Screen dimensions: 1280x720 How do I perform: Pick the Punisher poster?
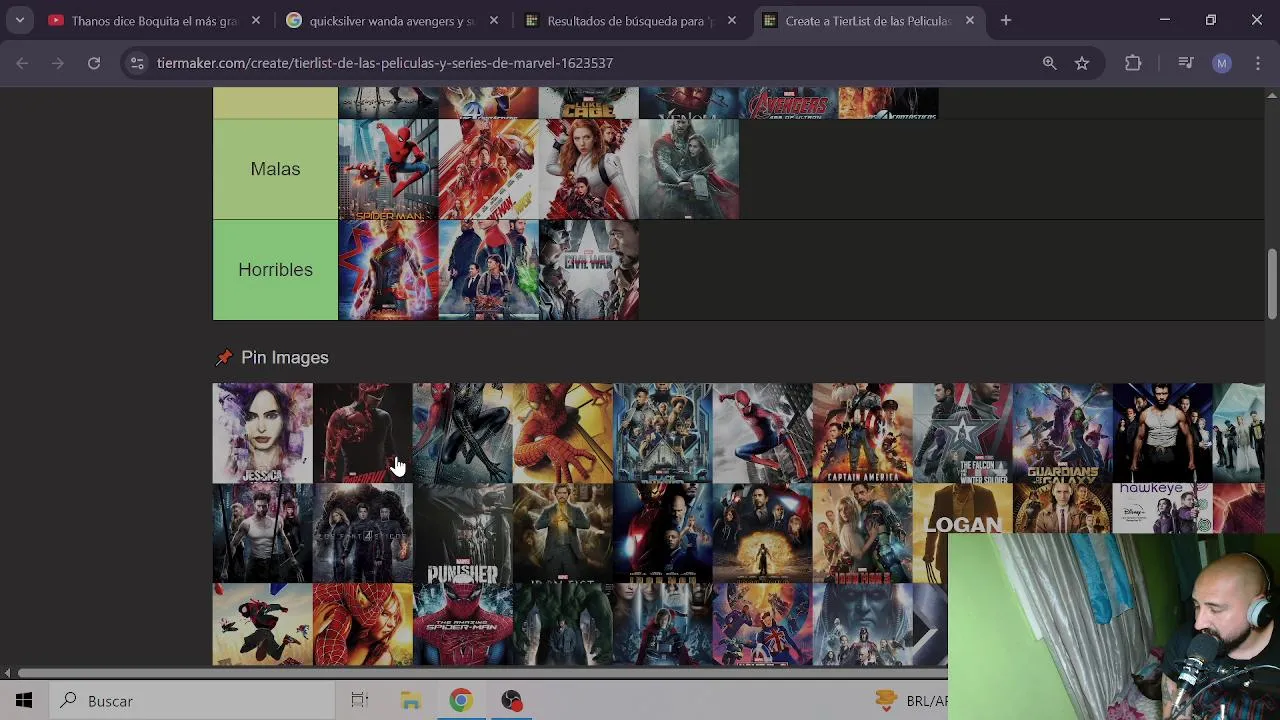pyautogui.click(x=462, y=533)
